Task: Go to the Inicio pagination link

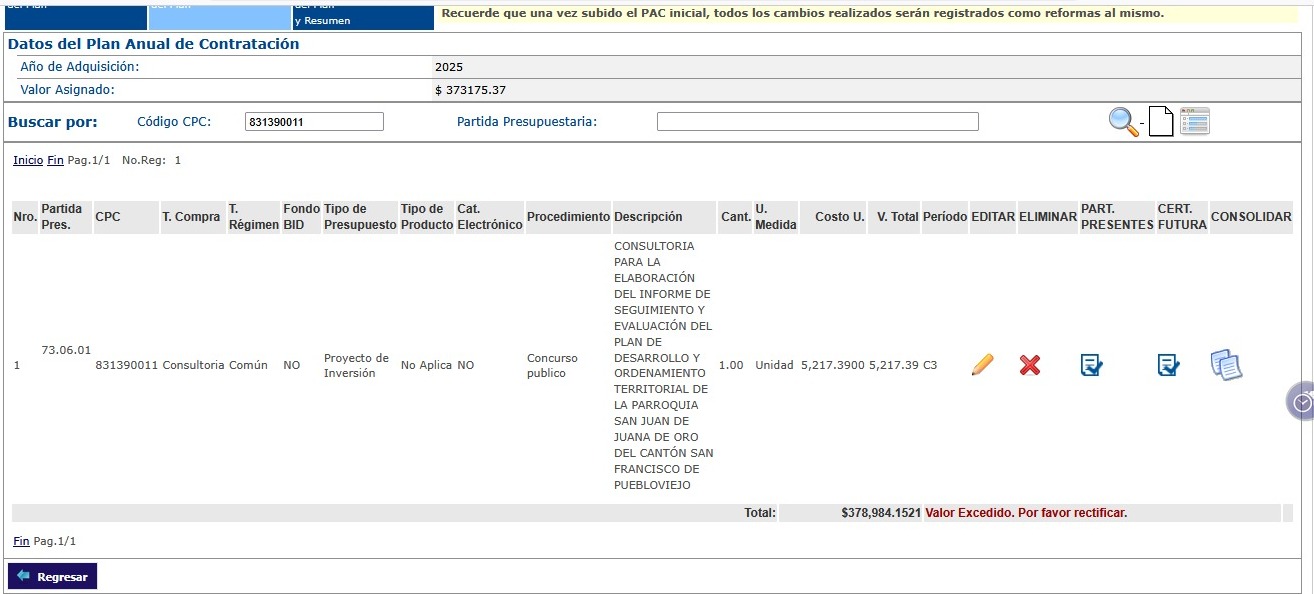Action: tap(28, 160)
